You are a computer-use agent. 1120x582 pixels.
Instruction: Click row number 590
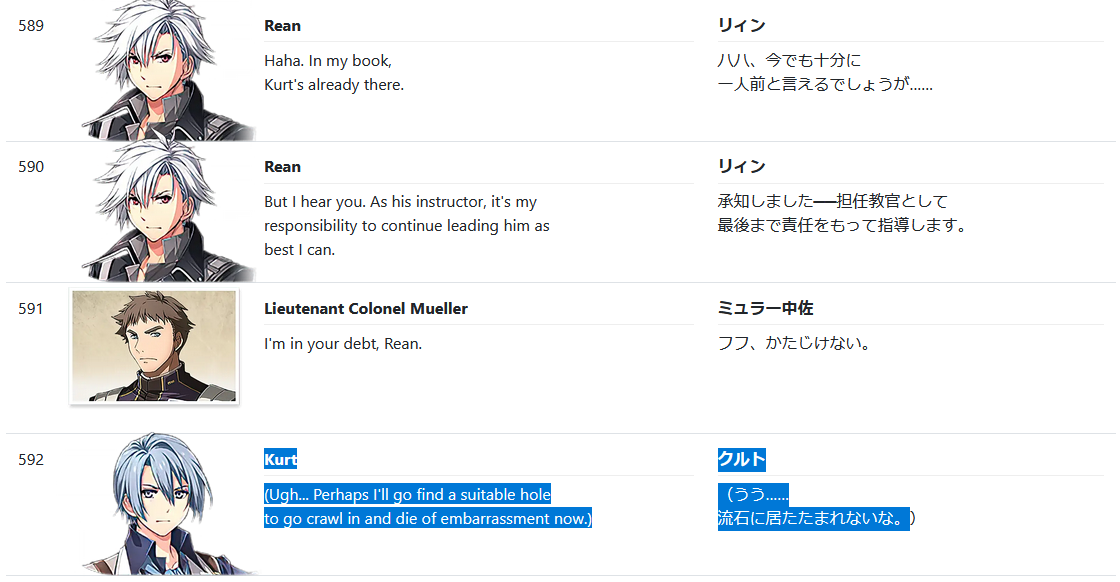31,166
